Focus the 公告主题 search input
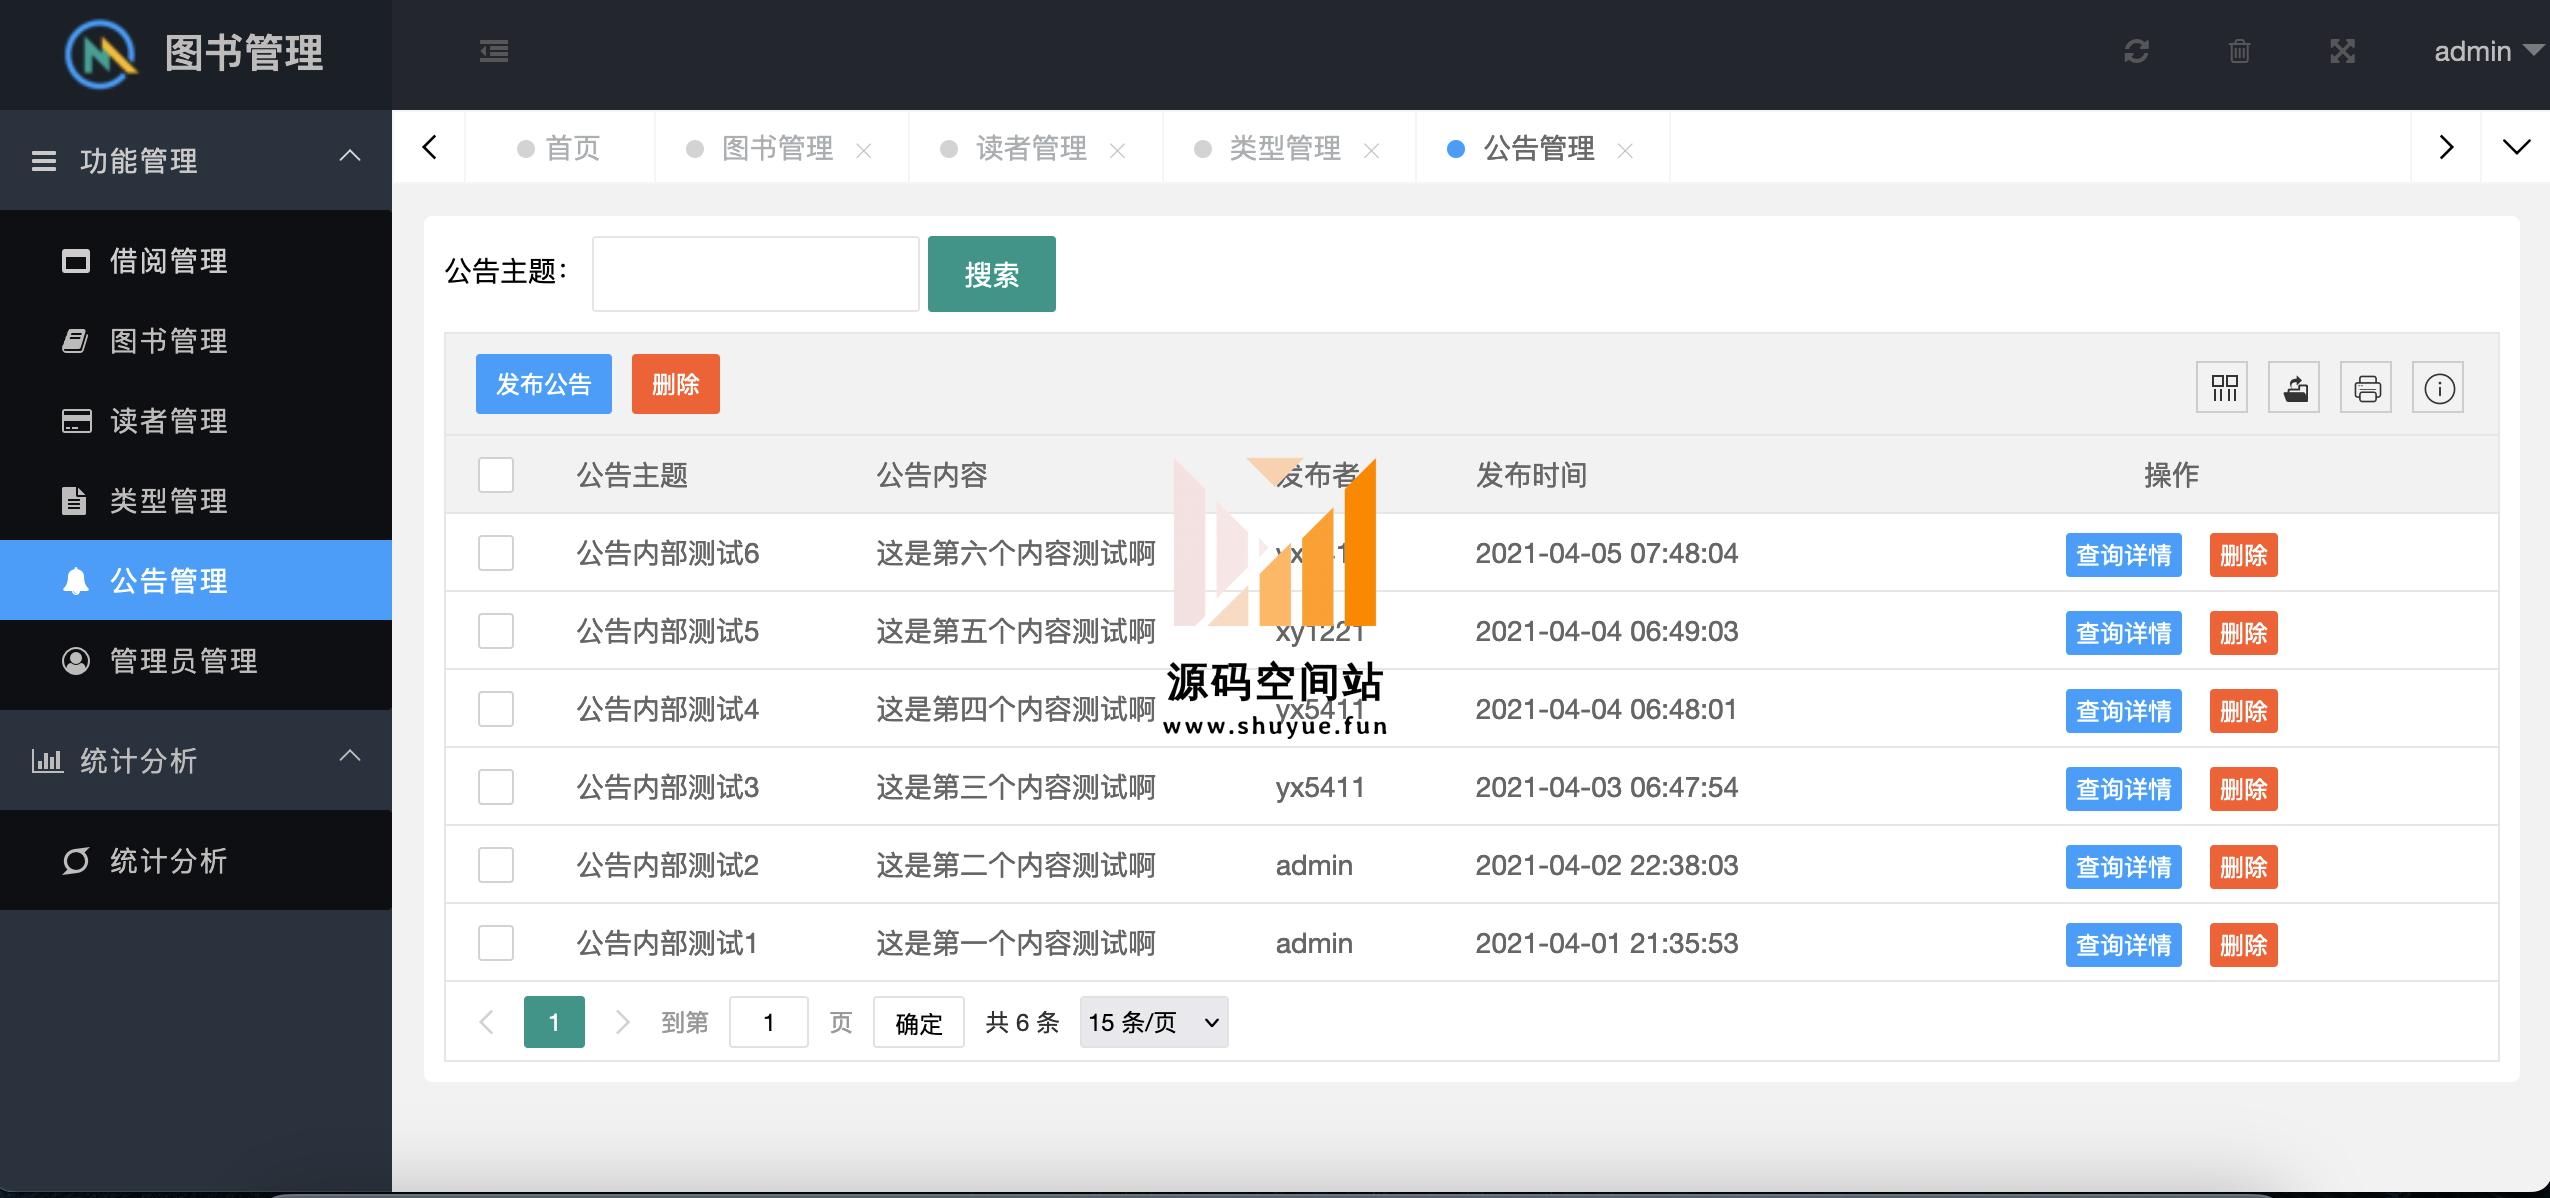 (x=756, y=274)
